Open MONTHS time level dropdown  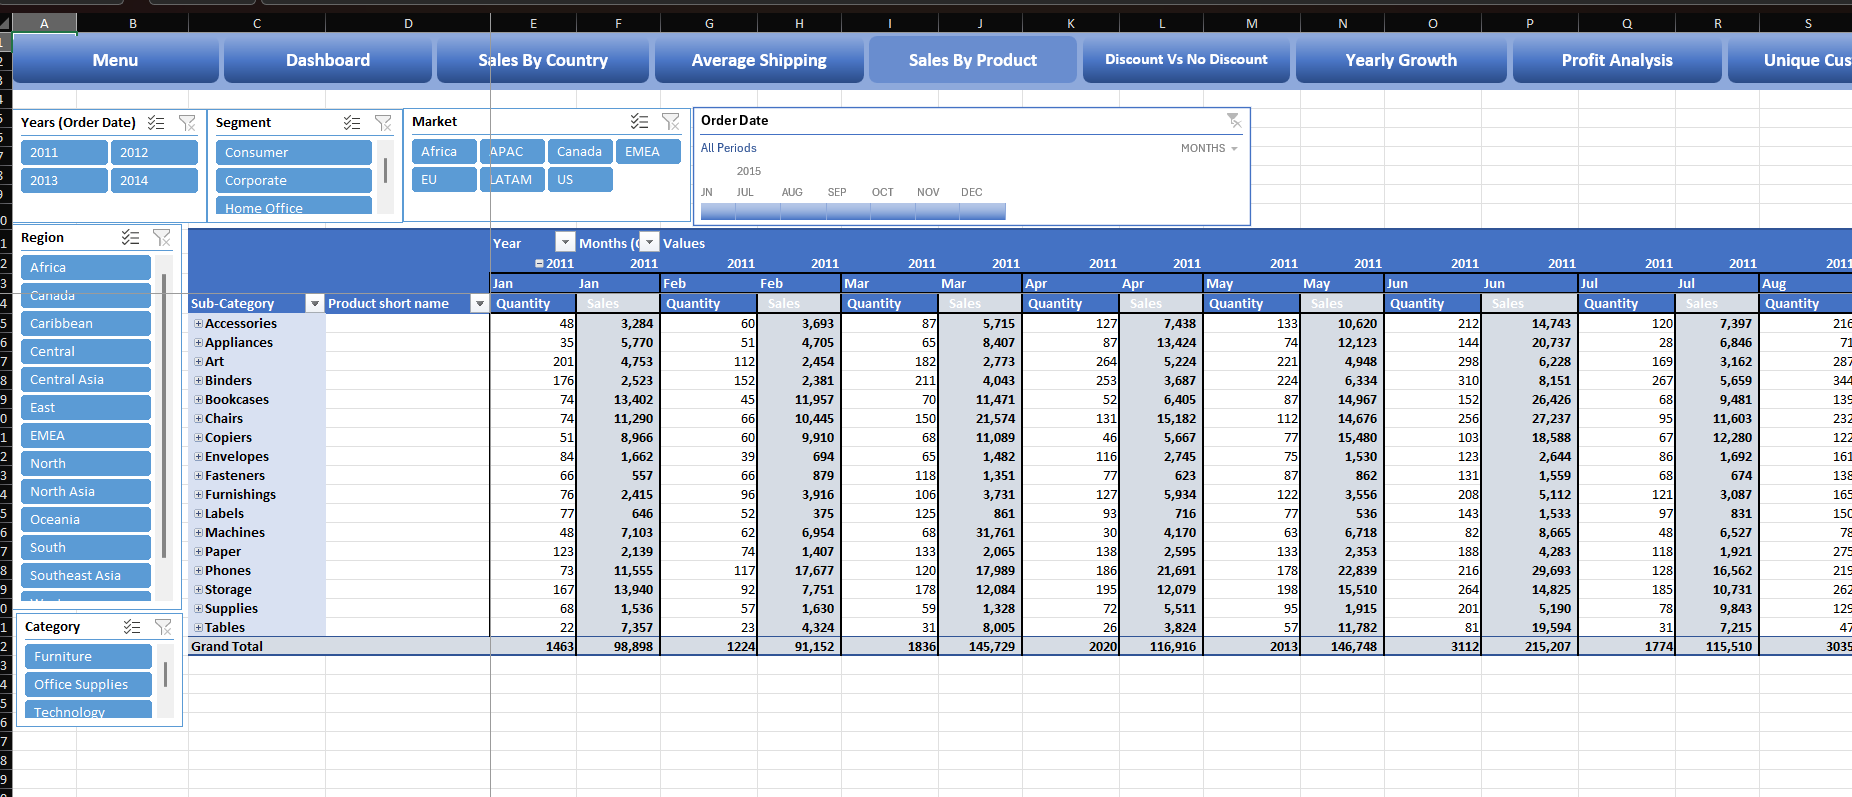tap(1209, 148)
